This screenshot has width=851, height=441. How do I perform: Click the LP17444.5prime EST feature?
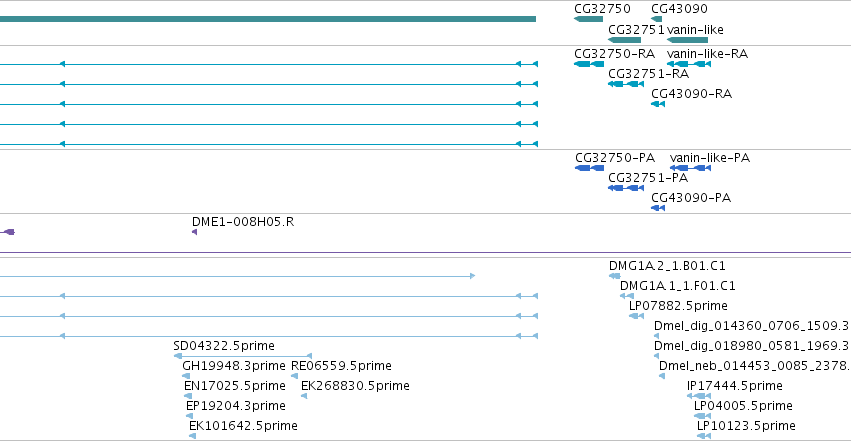pos(698,397)
